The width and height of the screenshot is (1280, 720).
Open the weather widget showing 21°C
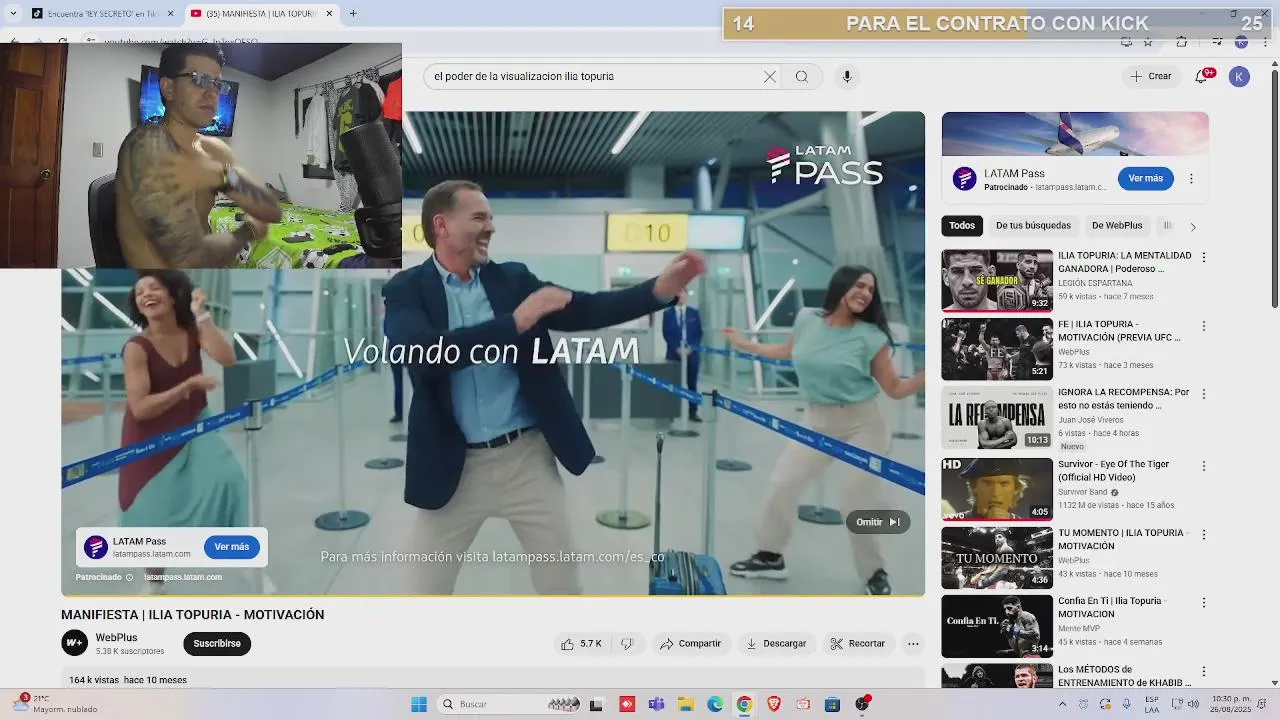tap(55, 704)
